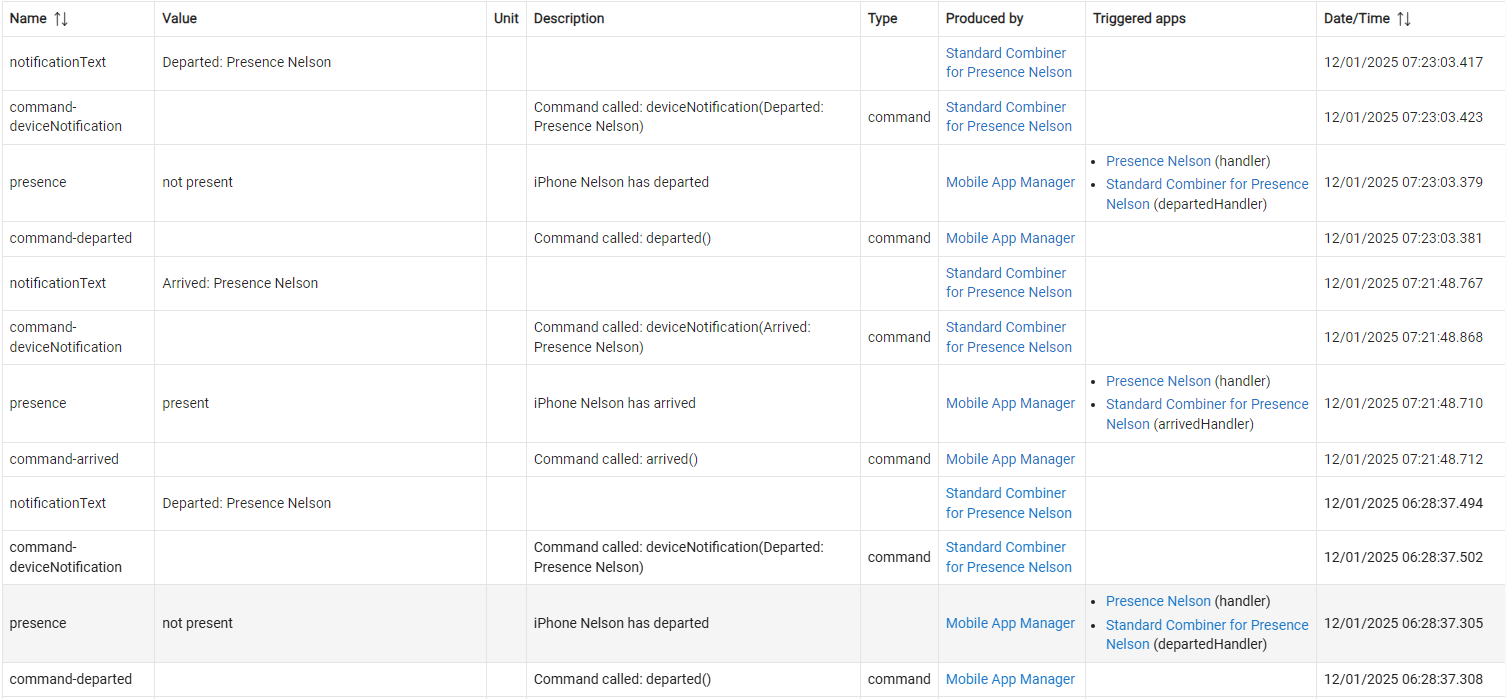
Task: Click the sort arrows beside the Date/Time header
Action: (1404, 19)
